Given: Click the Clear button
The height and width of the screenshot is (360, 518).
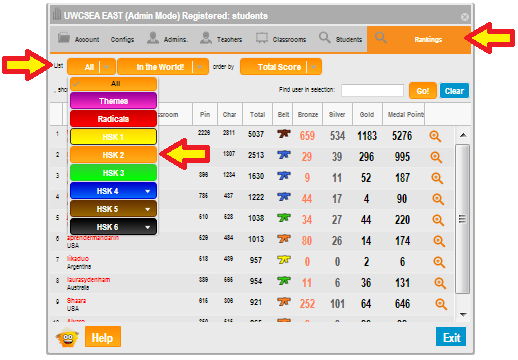Looking at the screenshot, I should [x=454, y=91].
